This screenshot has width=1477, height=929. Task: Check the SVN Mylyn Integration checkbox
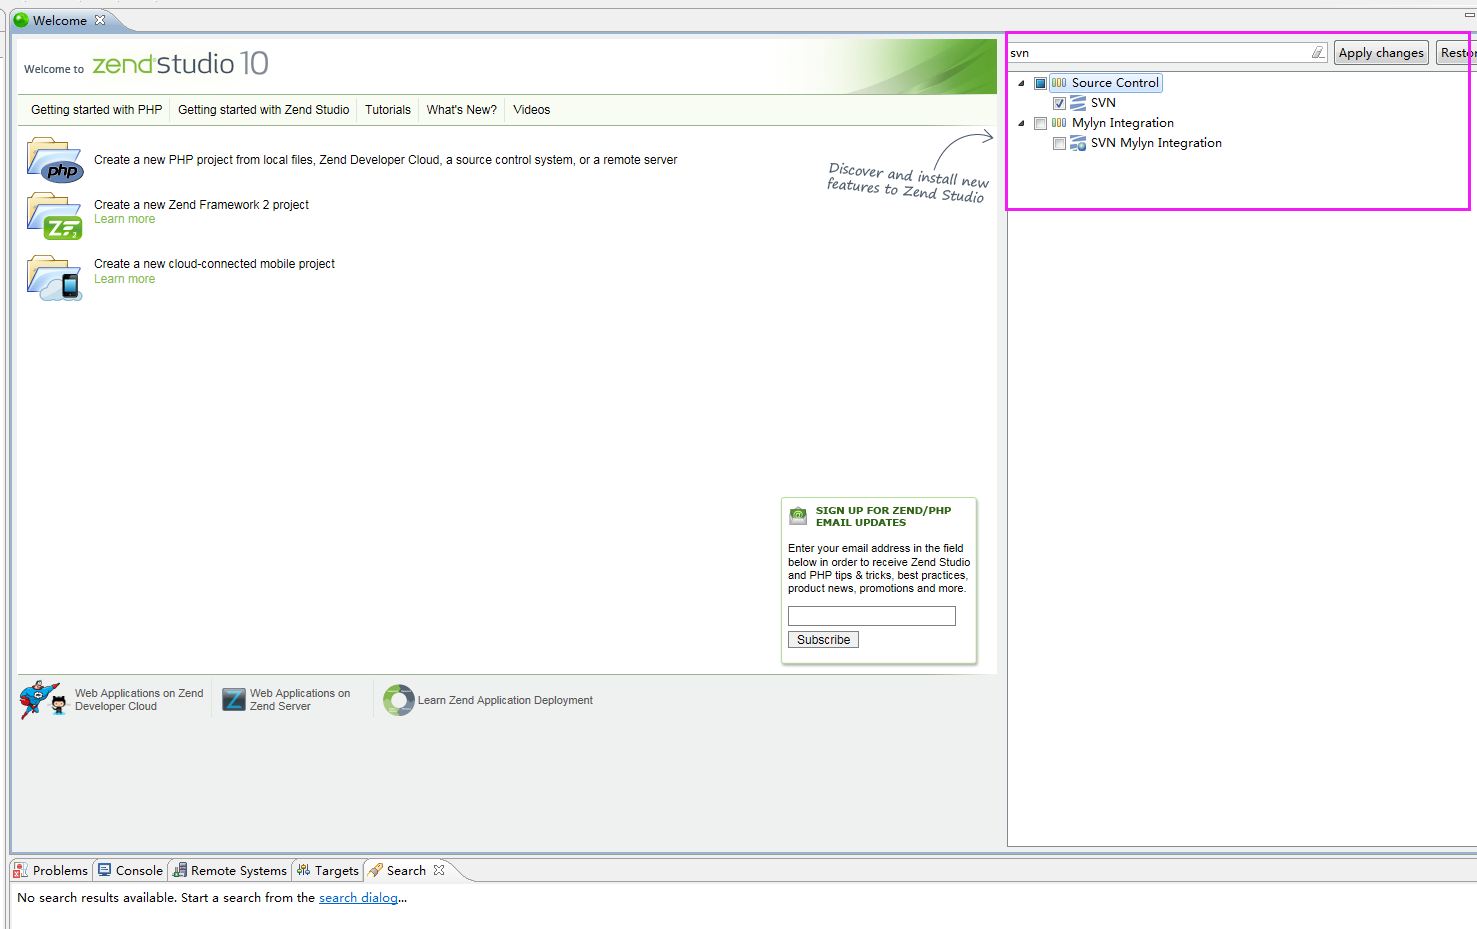(1059, 143)
